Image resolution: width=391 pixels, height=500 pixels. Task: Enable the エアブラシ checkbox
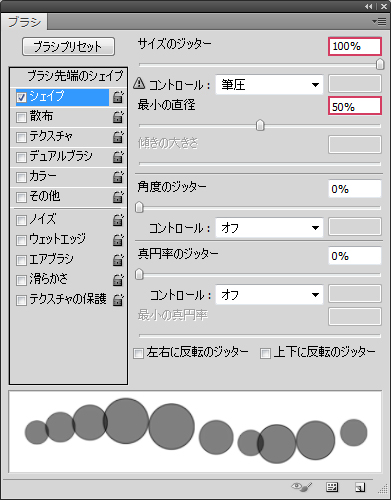coord(21,260)
